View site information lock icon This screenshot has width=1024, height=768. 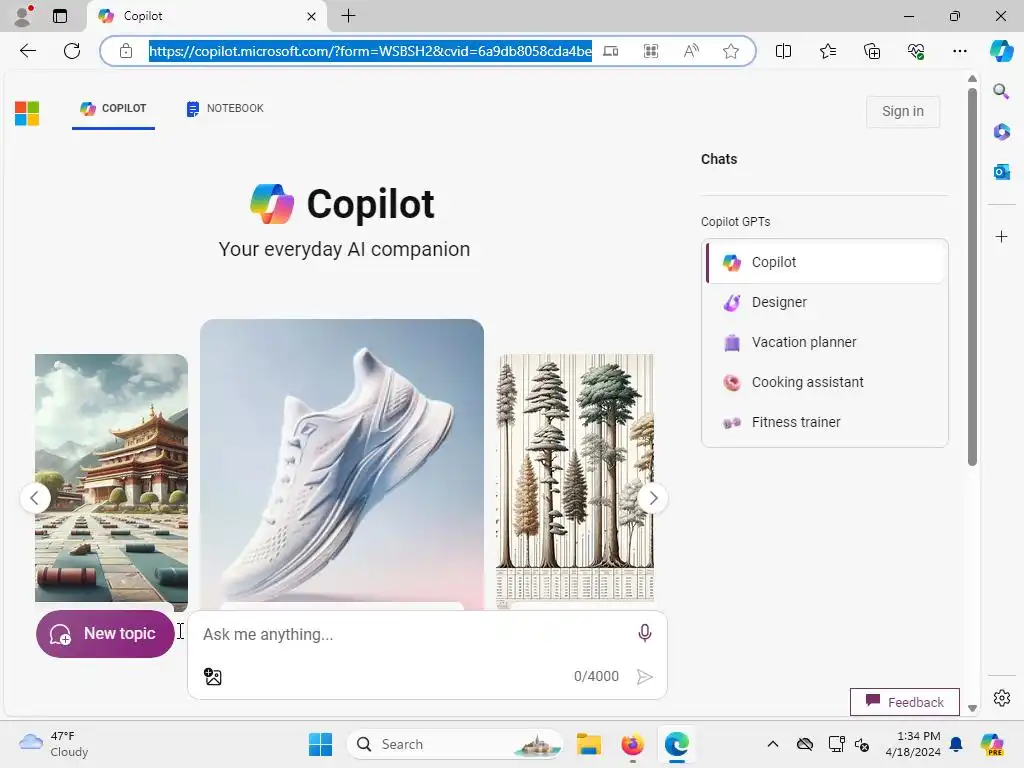126,51
